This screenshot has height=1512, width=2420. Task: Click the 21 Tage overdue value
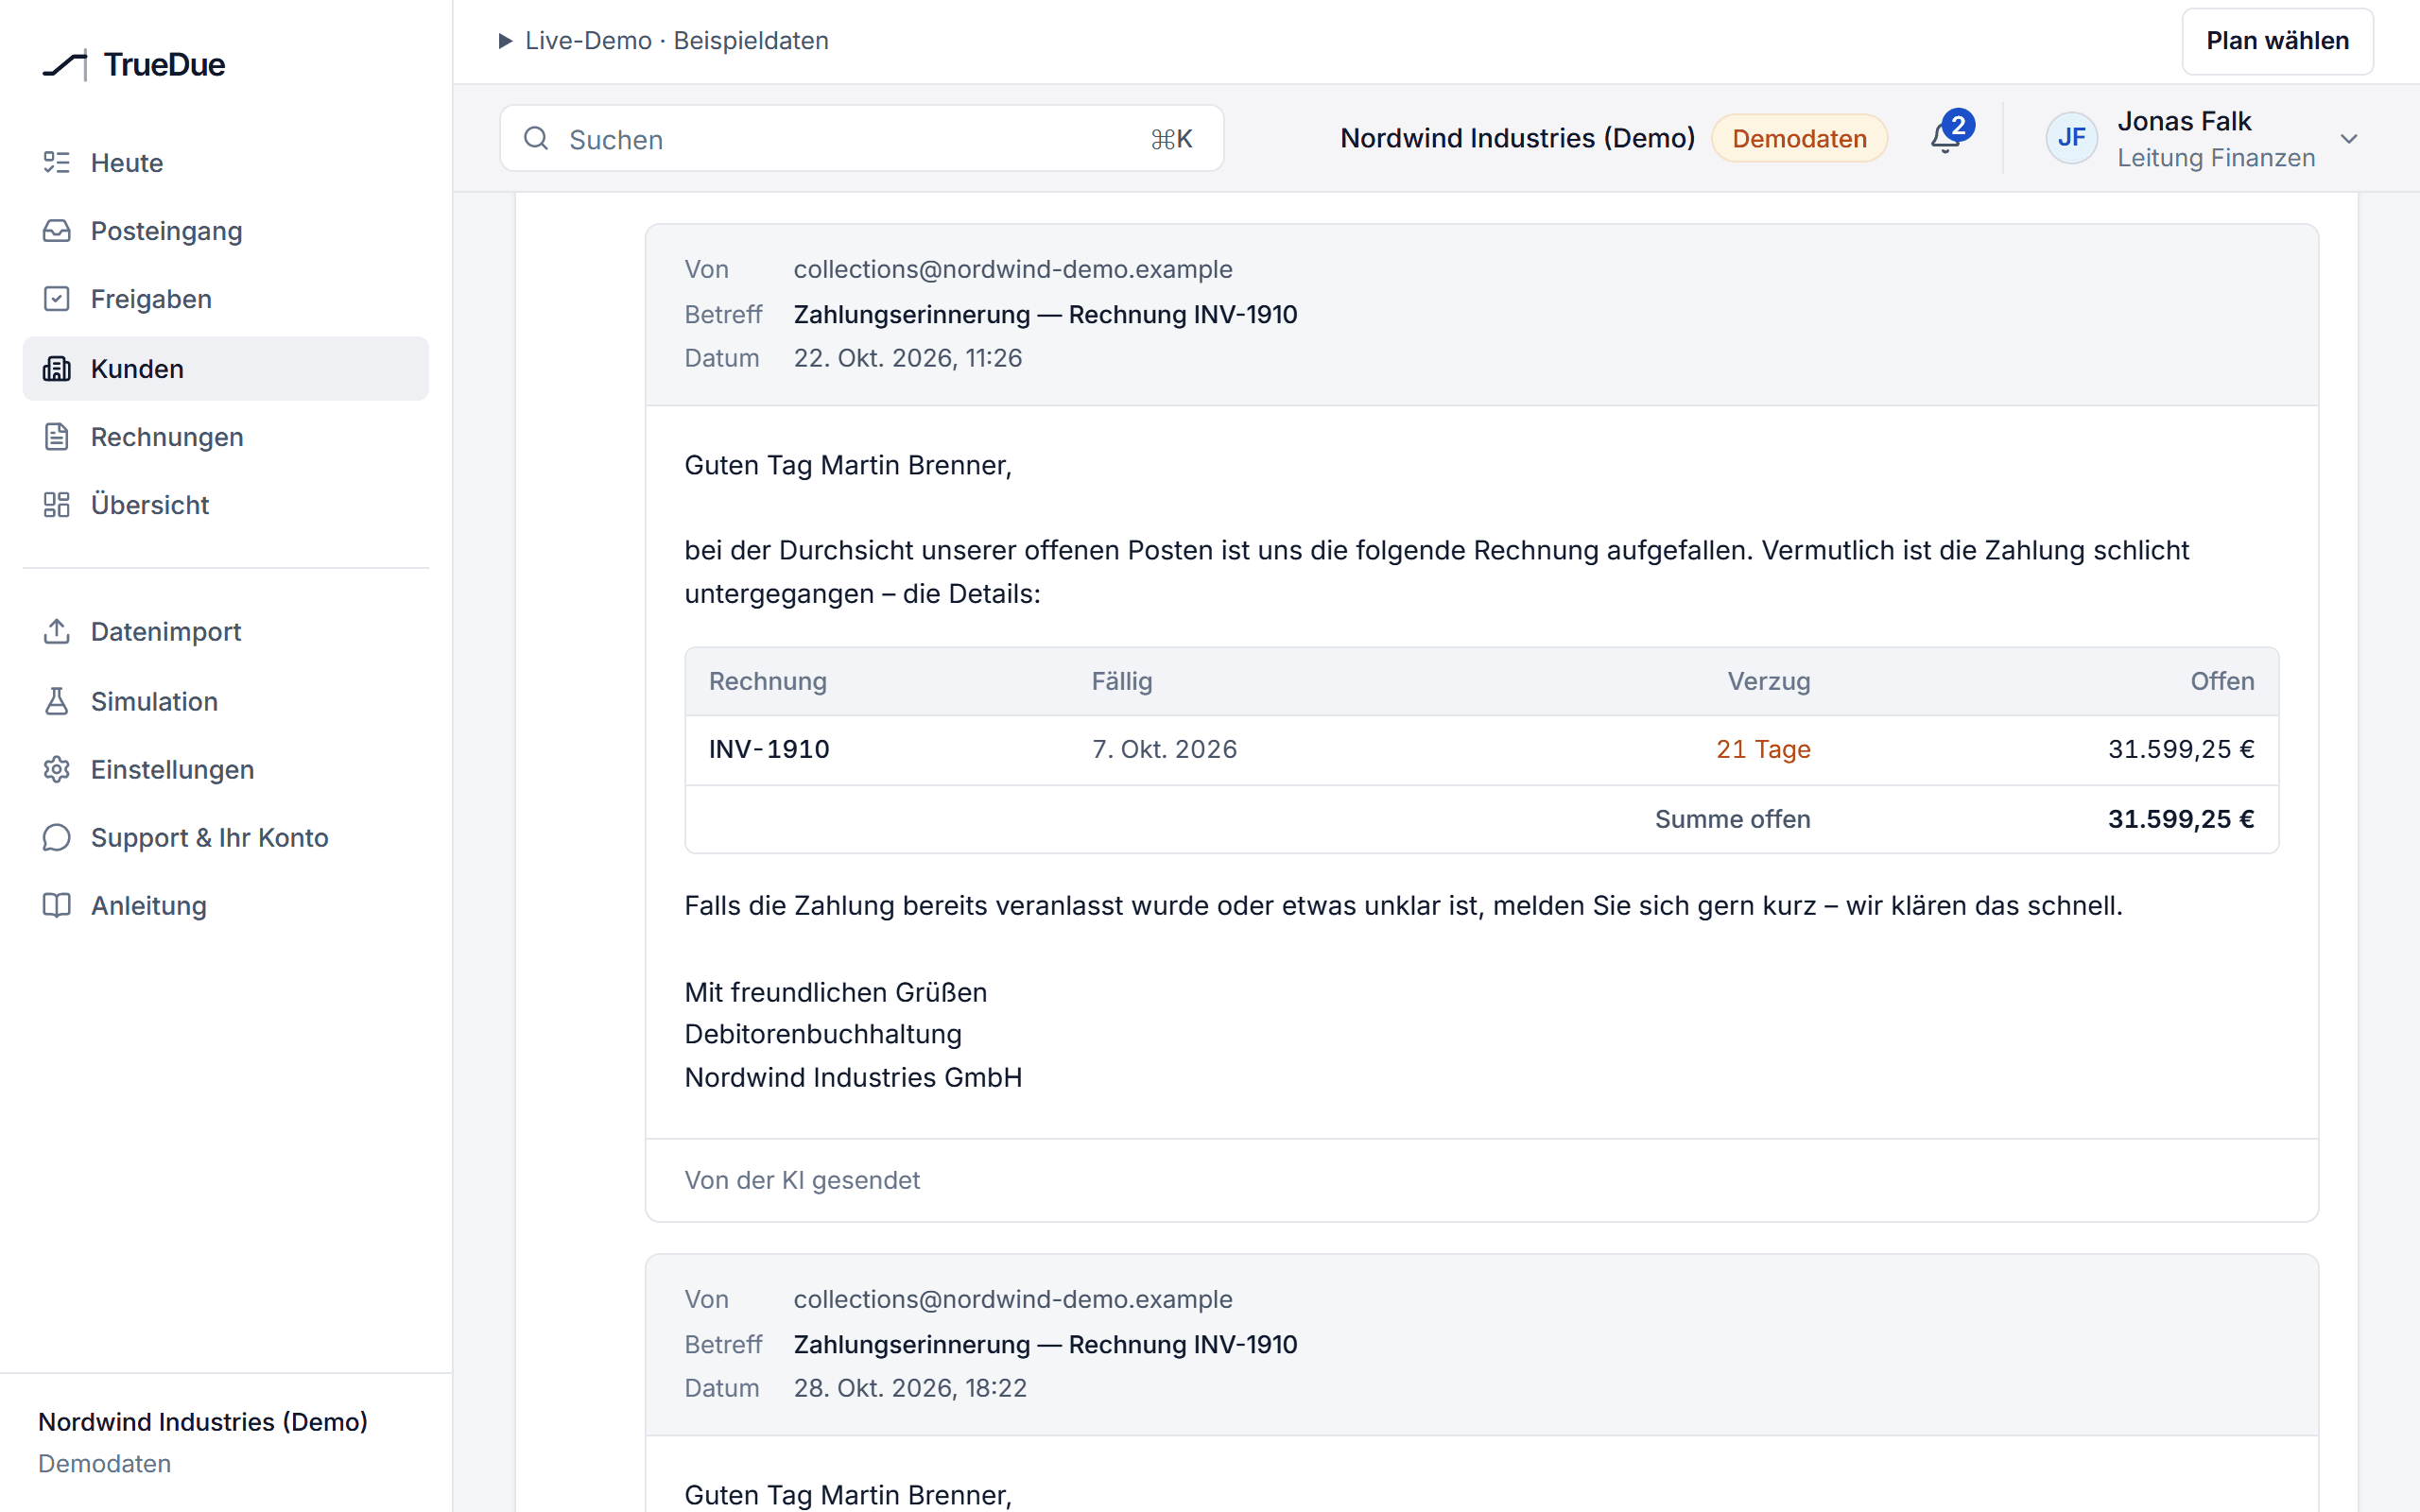[x=1763, y=749]
